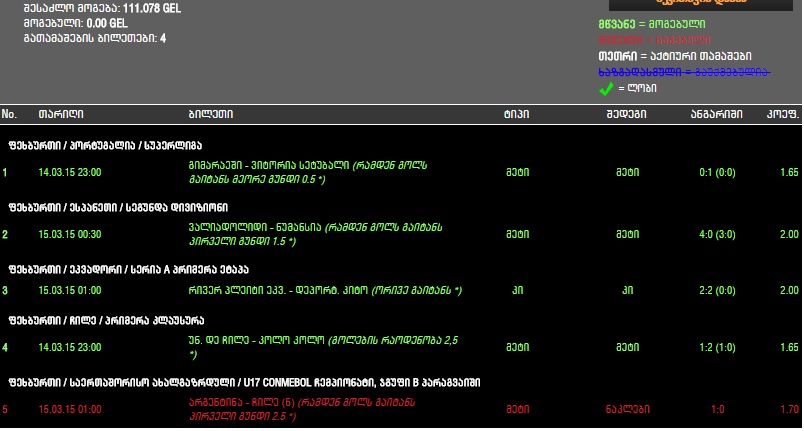Click "გათამაშების ბილეთები: 4" text
The image size is (804, 431).
click(x=95, y=38)
